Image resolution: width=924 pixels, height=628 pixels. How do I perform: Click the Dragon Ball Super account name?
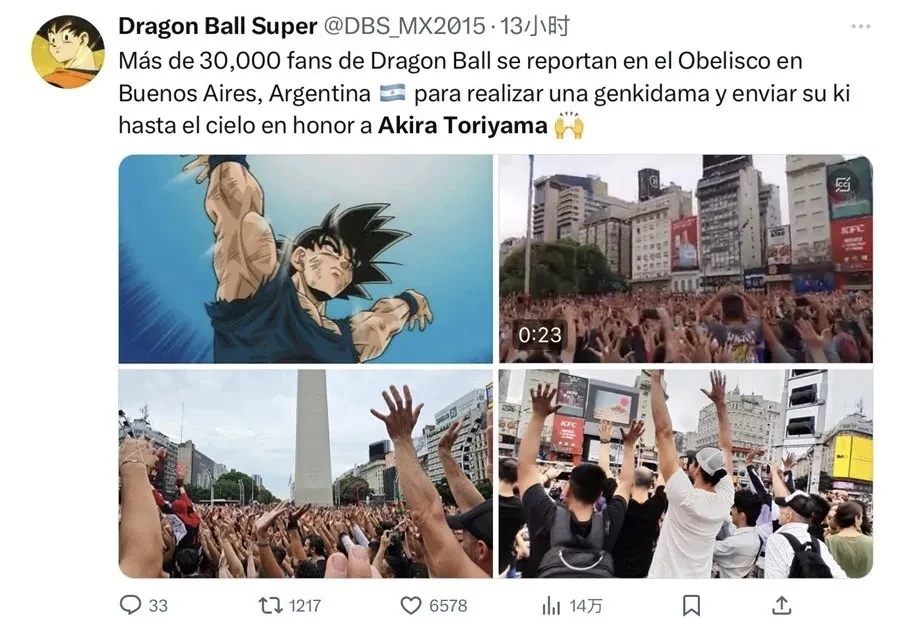(217, 27)
